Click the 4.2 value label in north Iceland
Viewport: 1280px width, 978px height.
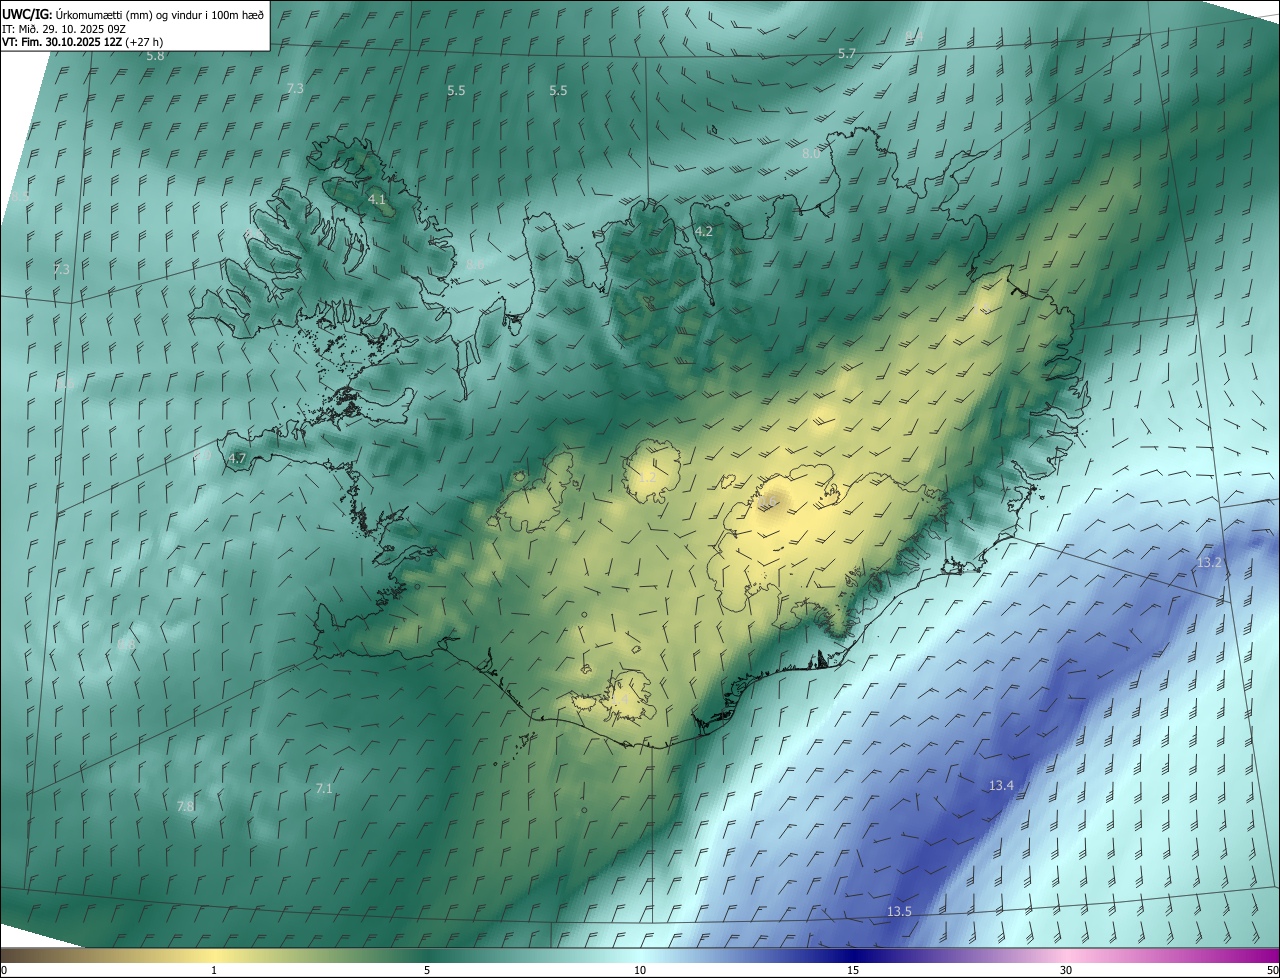click(704, 231)
